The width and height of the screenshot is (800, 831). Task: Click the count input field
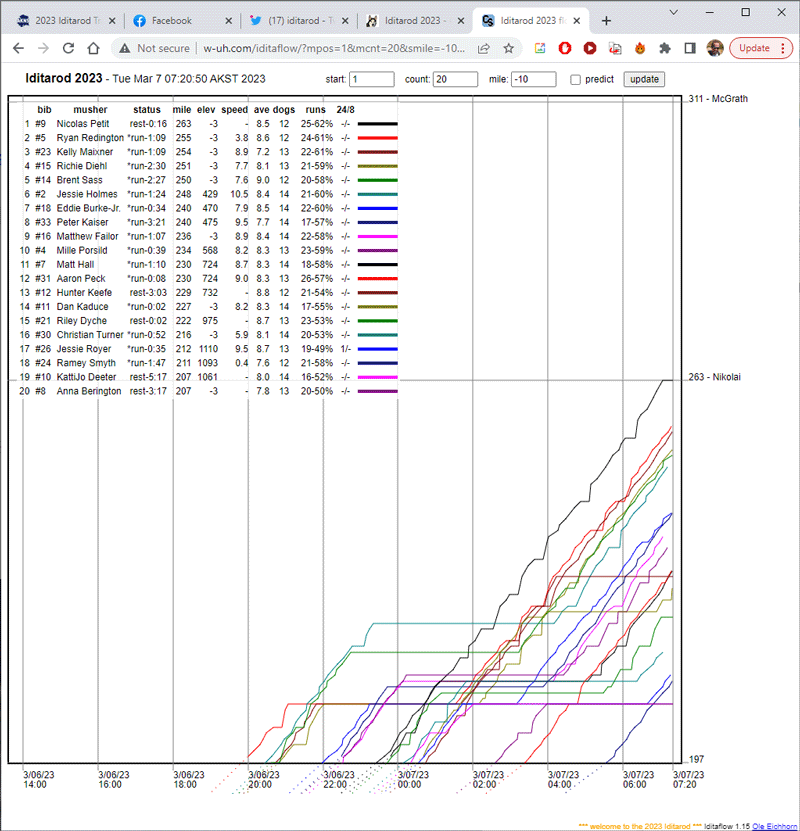tap(455, 79)
